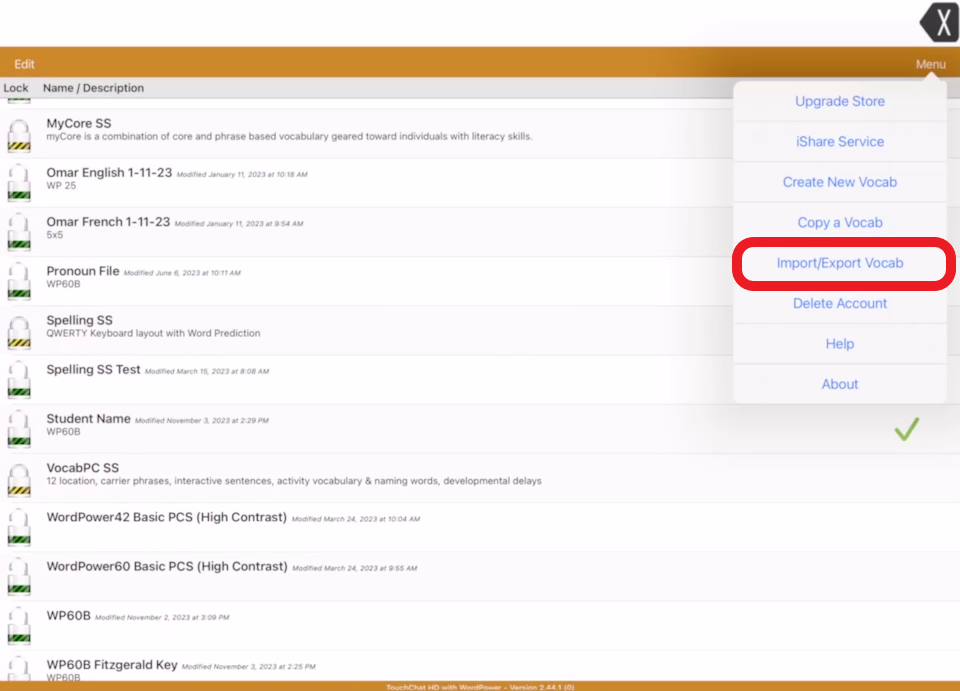
Task: Open Import/Export Vocab
Action: 839,263
